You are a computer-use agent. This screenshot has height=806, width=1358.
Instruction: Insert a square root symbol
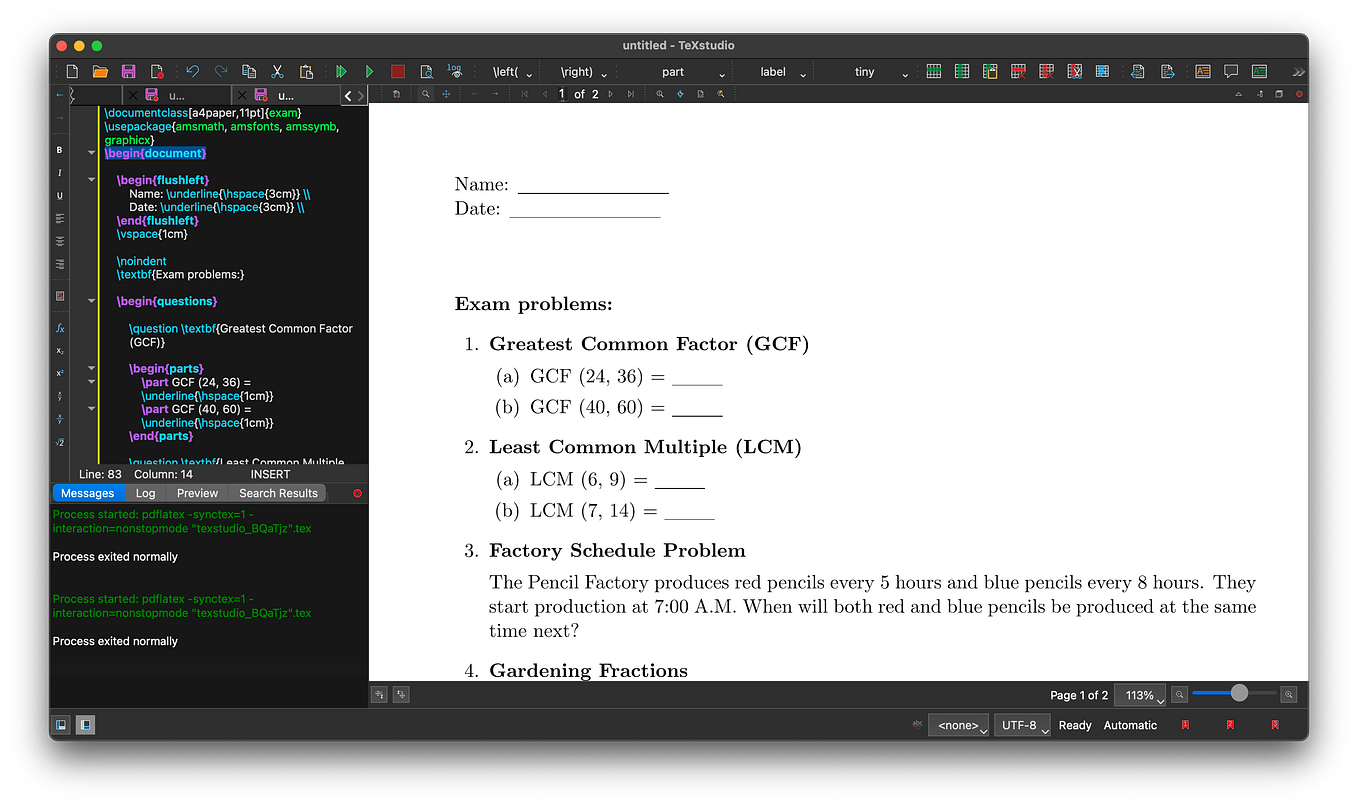[x=59, y=441]
